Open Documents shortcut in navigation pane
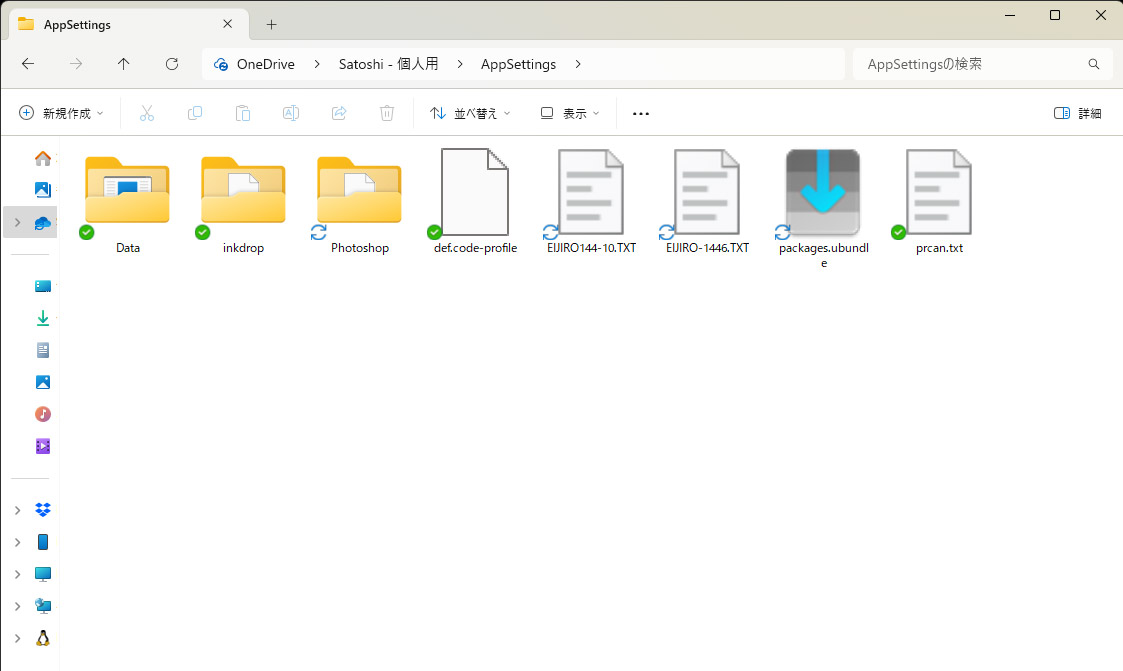The image size is (1123, 671). 43,350
